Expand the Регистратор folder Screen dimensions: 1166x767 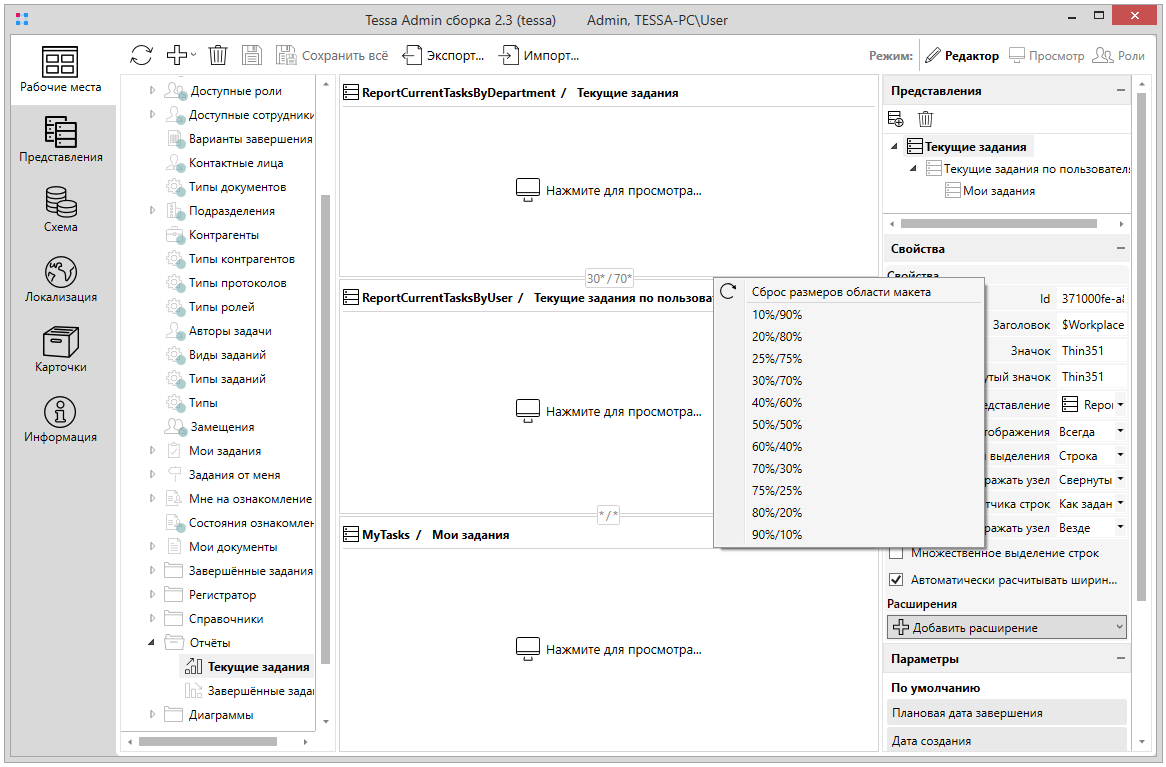coord(152,594)
